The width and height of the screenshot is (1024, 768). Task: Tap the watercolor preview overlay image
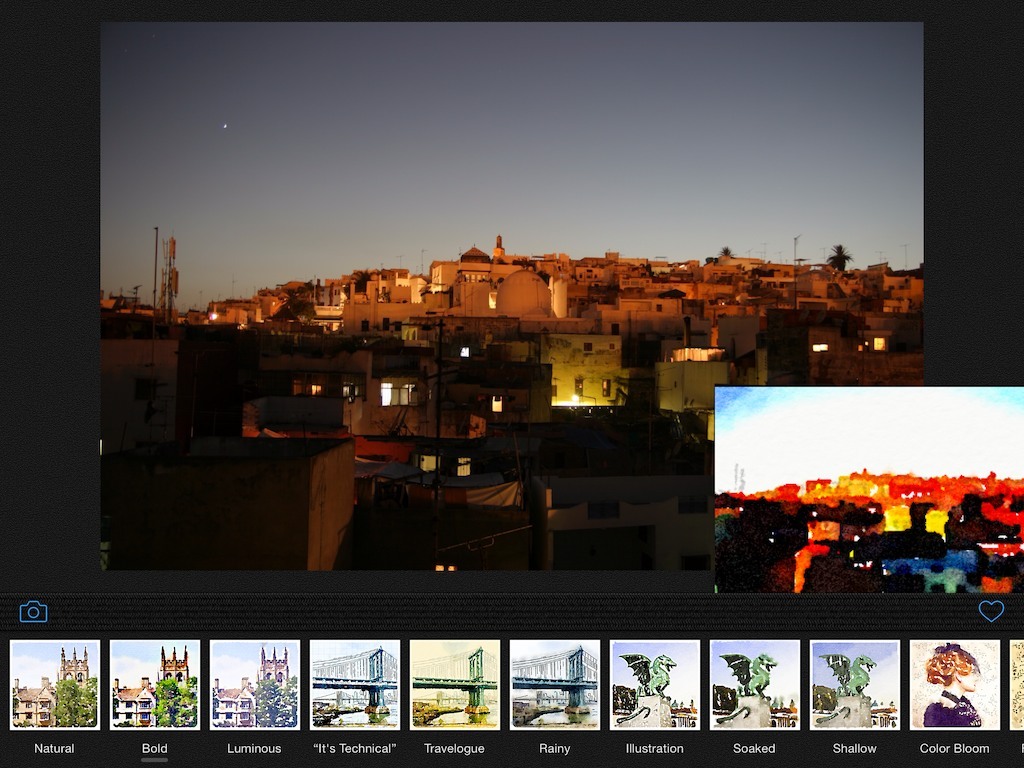(869, 489)
